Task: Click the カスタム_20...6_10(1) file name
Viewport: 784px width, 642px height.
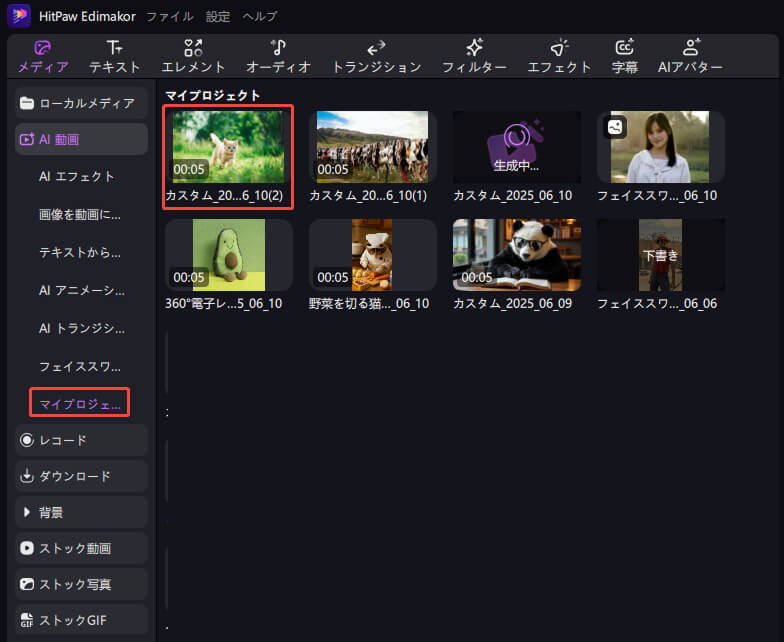Action: coord(368,195)
